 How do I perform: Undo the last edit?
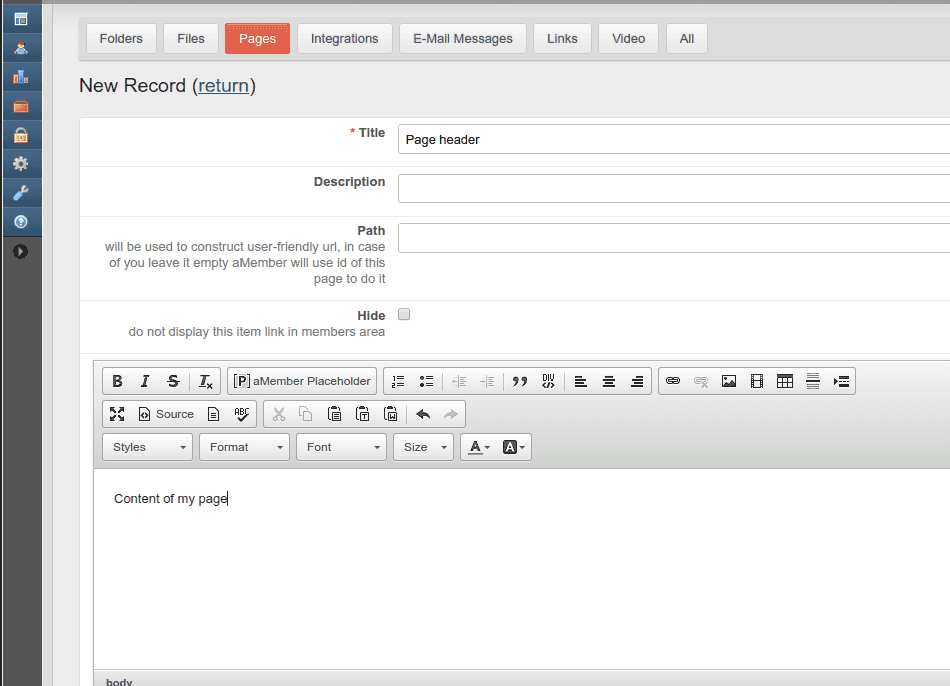(x=423, y=414)
